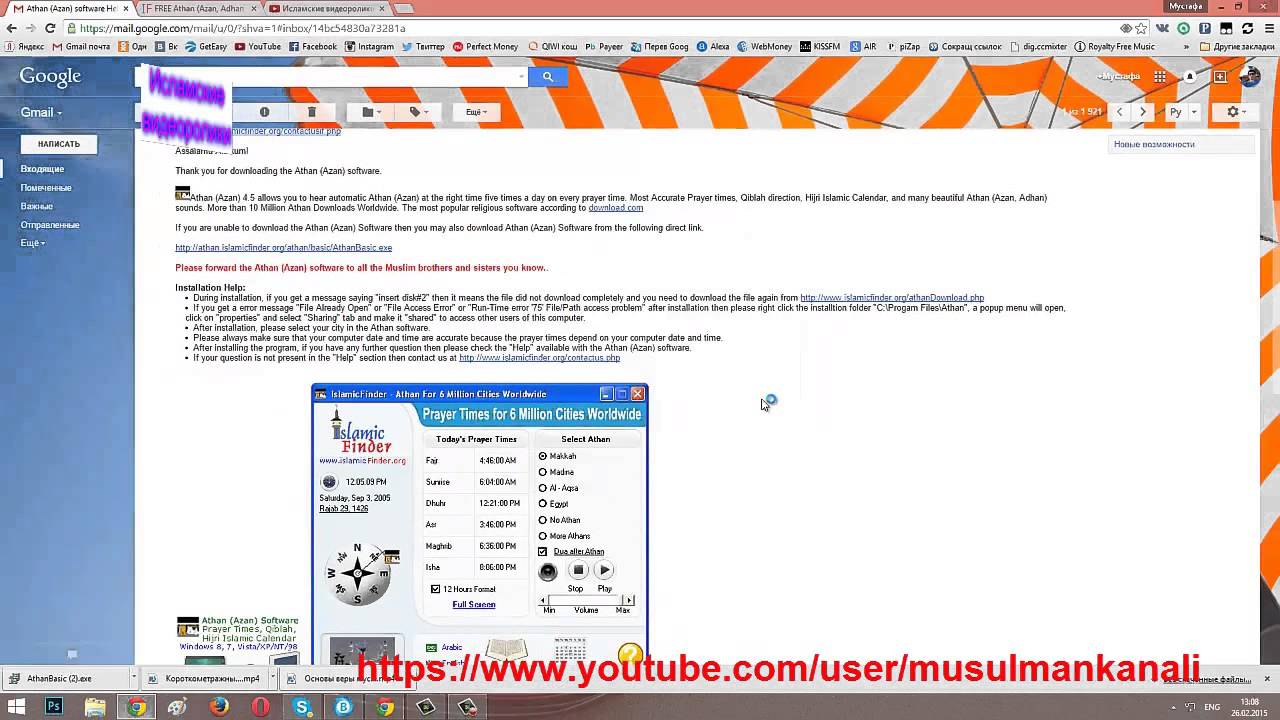Open the AthanBasic.exe direct download link
This screenshot has height=720, width=1280.
283,248
